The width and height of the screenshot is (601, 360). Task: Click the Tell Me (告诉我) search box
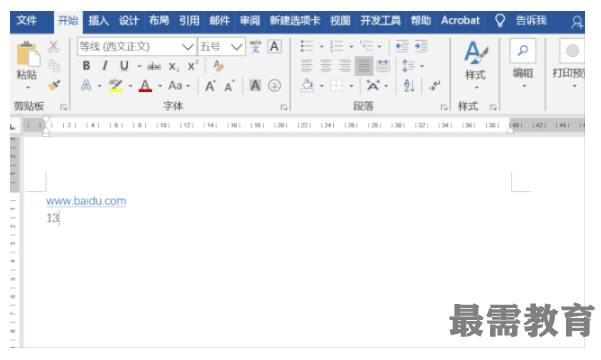click(531, 20)
